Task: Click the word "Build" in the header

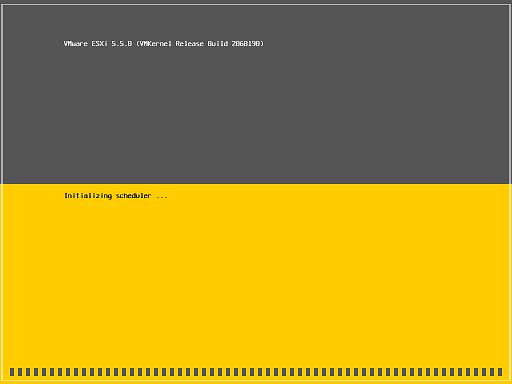Action: coord(217,44)
